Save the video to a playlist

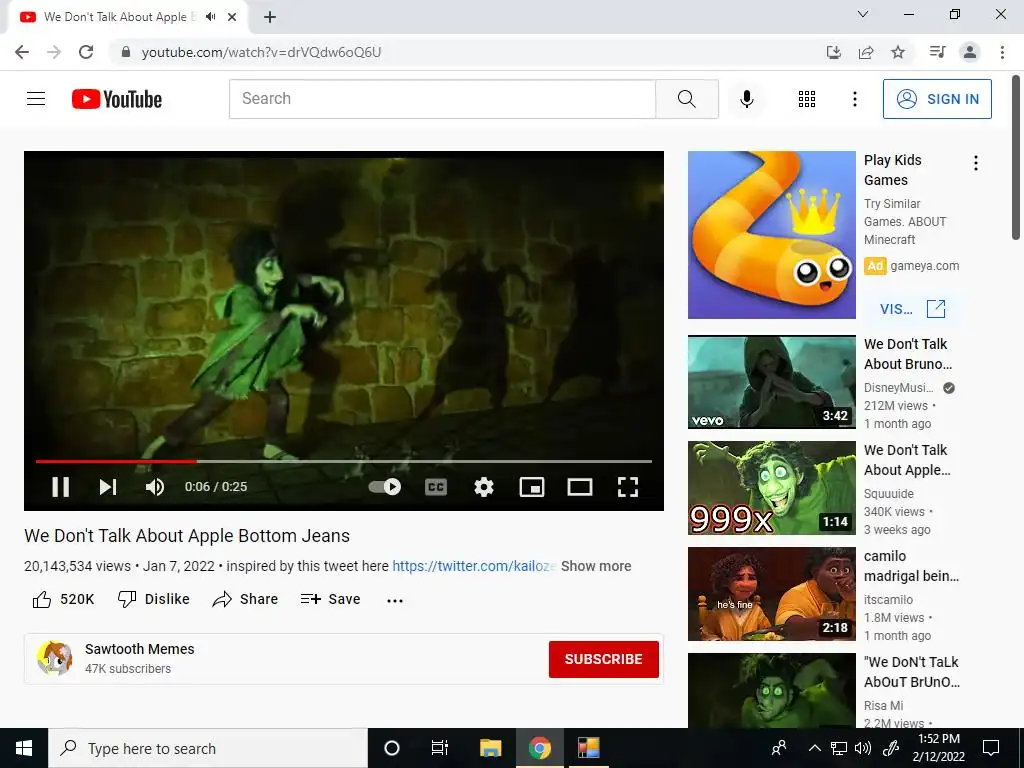coord(330,599)
